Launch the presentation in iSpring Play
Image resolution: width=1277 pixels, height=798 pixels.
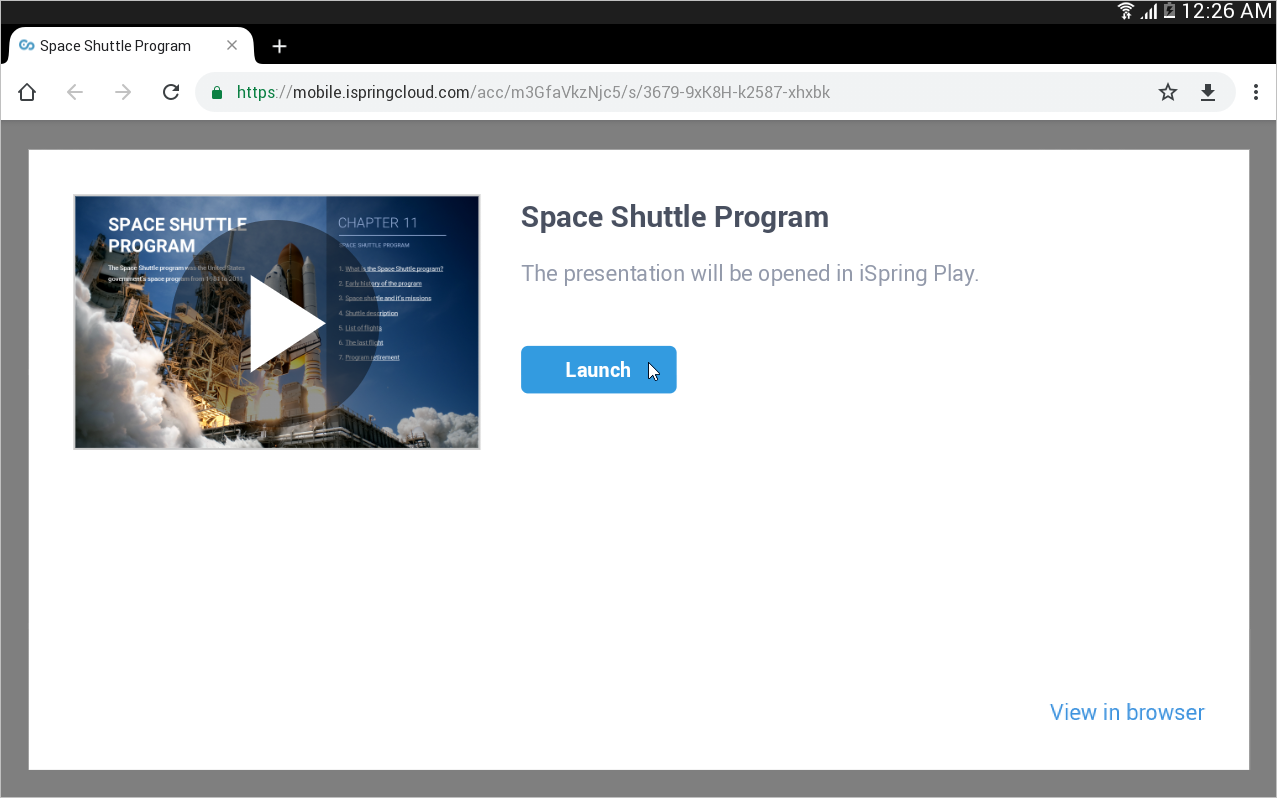click(x=599, y=370)
